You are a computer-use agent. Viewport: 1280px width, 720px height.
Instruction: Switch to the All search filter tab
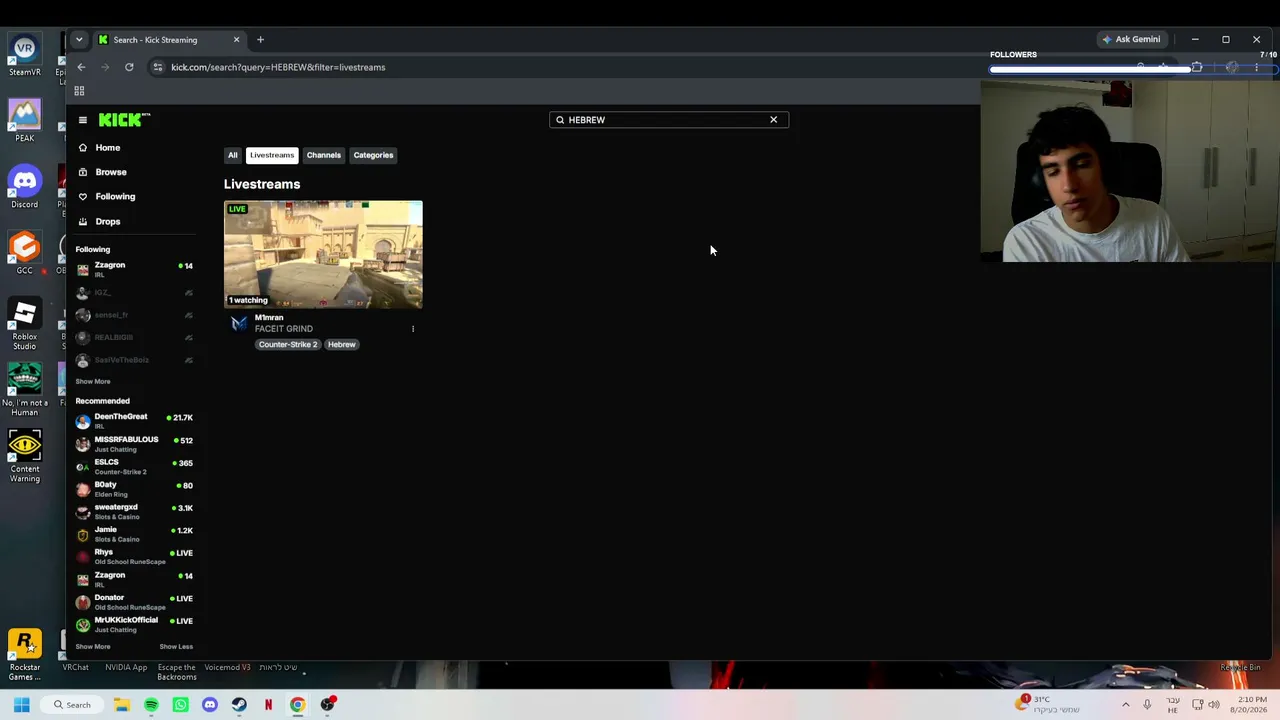coord(233,155)
